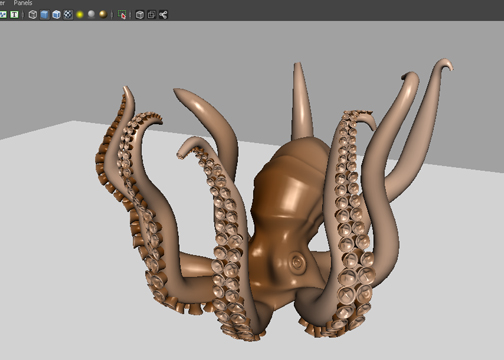Enable use all lights yellow bulb
The width and height of the screenshot is (504, 360).
(80, 15)
